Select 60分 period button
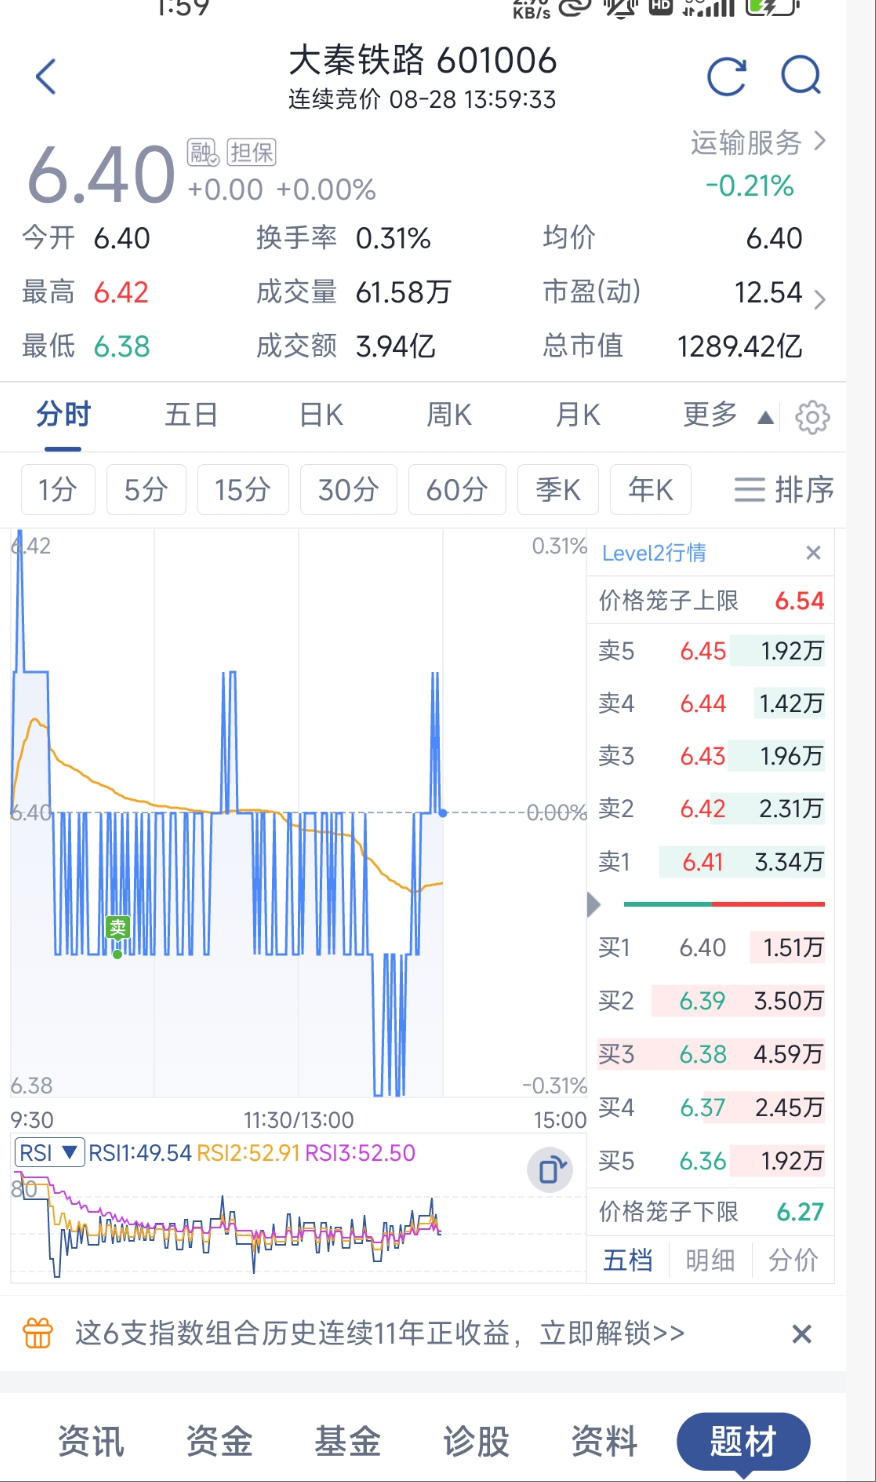 [x=457, y=489]
